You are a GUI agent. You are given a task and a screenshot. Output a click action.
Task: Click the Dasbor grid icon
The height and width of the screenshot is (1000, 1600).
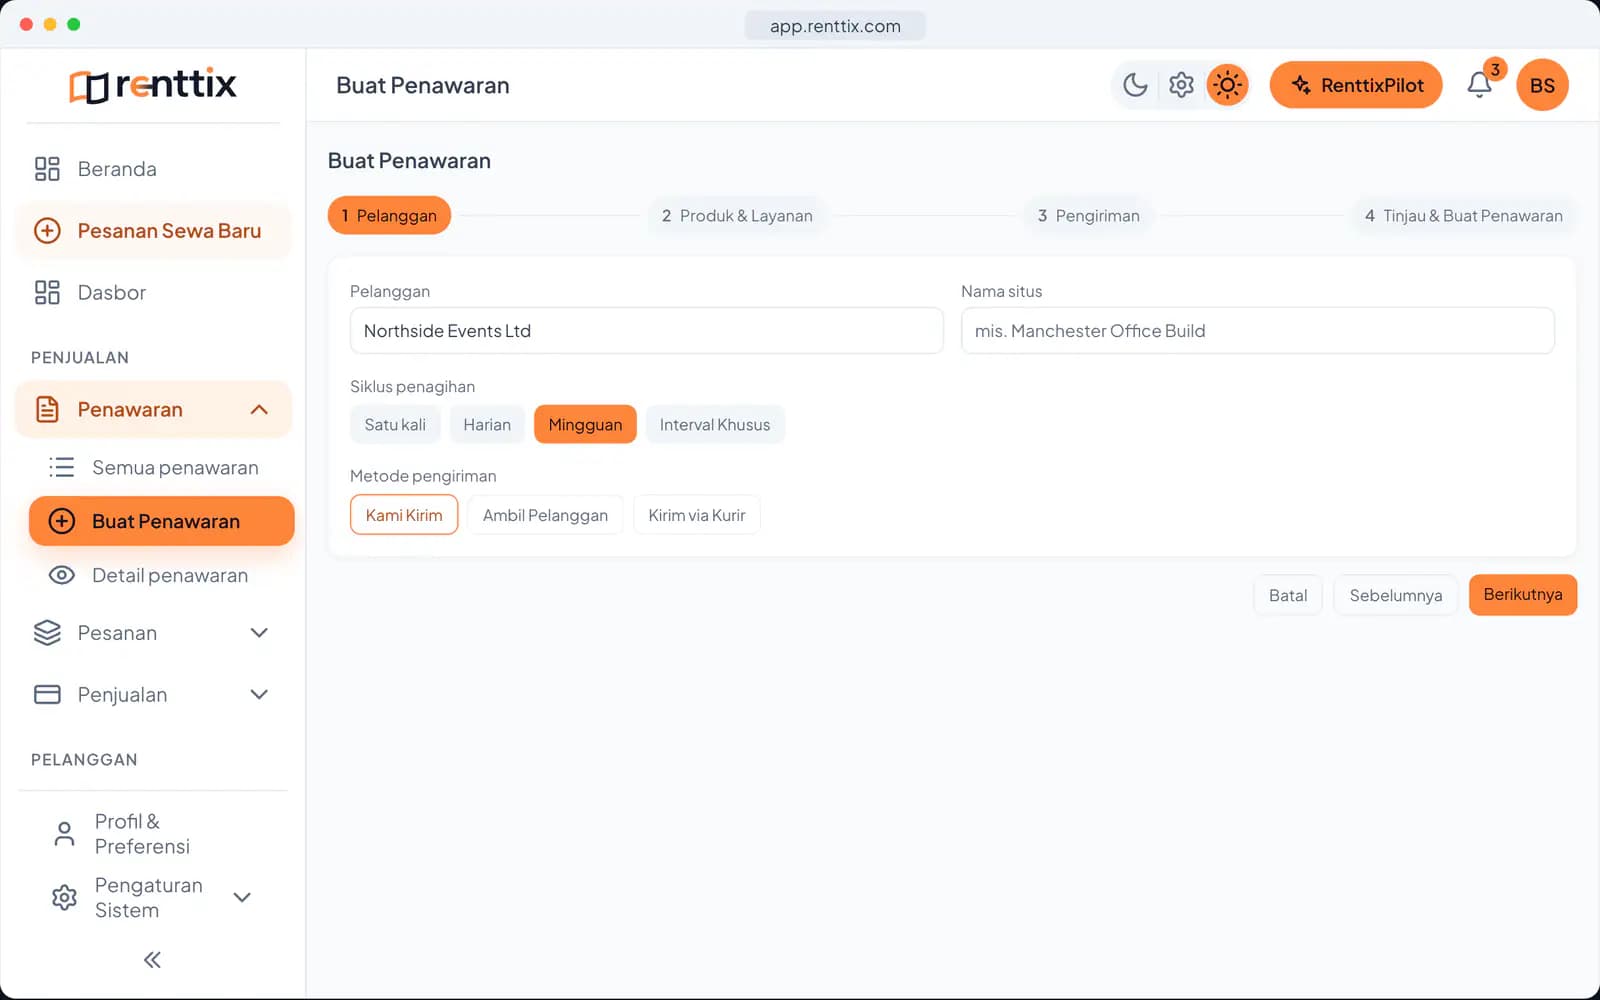[47, 292]
